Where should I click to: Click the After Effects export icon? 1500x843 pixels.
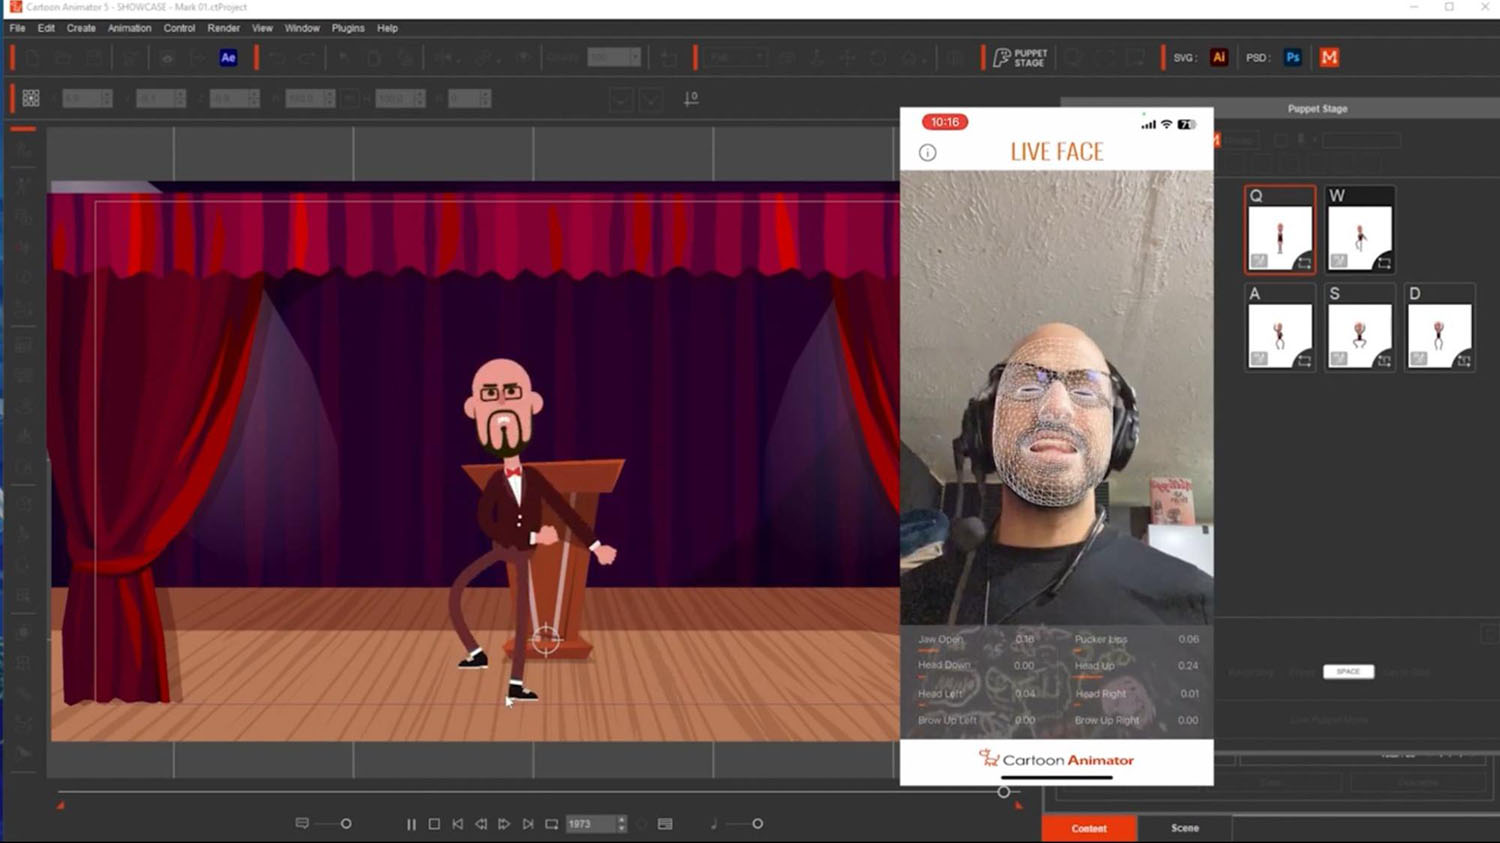tap(228, 58)
